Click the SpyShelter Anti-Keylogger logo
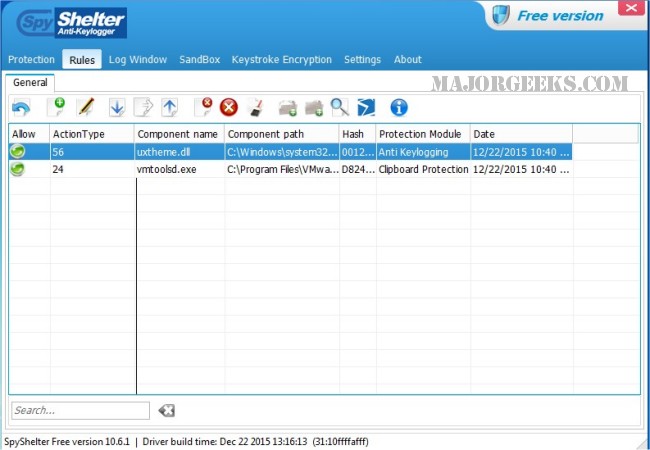The image size is (650, 450). (71, 23)
